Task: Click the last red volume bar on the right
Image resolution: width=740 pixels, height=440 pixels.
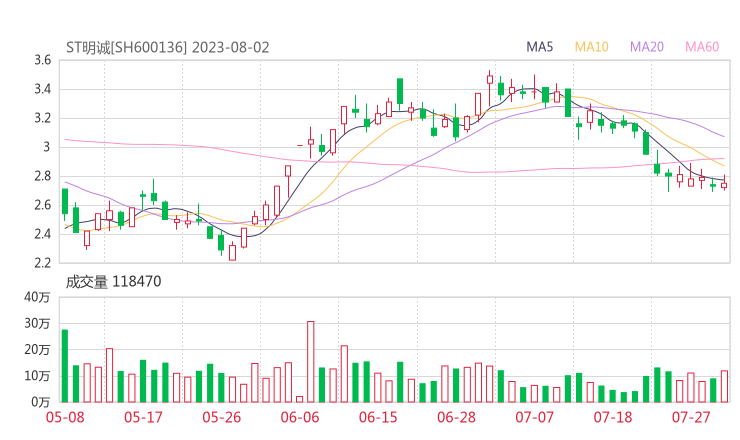Action: pos(724,386)
